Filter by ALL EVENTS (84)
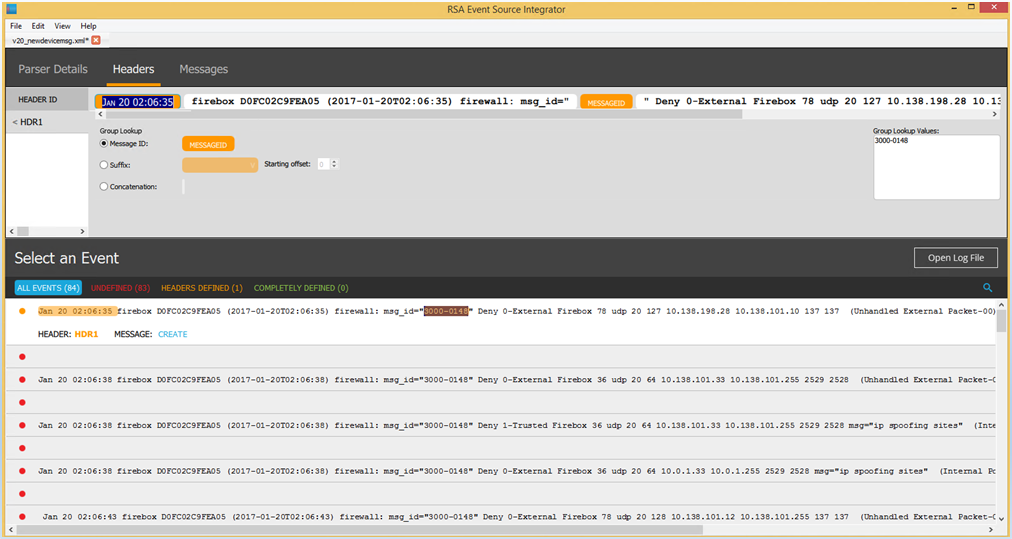Image resolution: width=1012 pixels, height=539 pixels. [x=48, y=288]
